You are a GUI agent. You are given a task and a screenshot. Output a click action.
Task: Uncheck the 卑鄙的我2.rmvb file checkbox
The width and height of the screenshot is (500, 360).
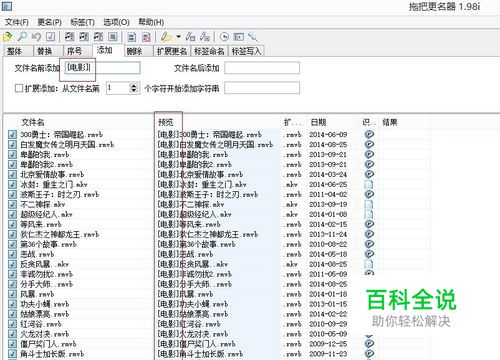pos(12,165)
